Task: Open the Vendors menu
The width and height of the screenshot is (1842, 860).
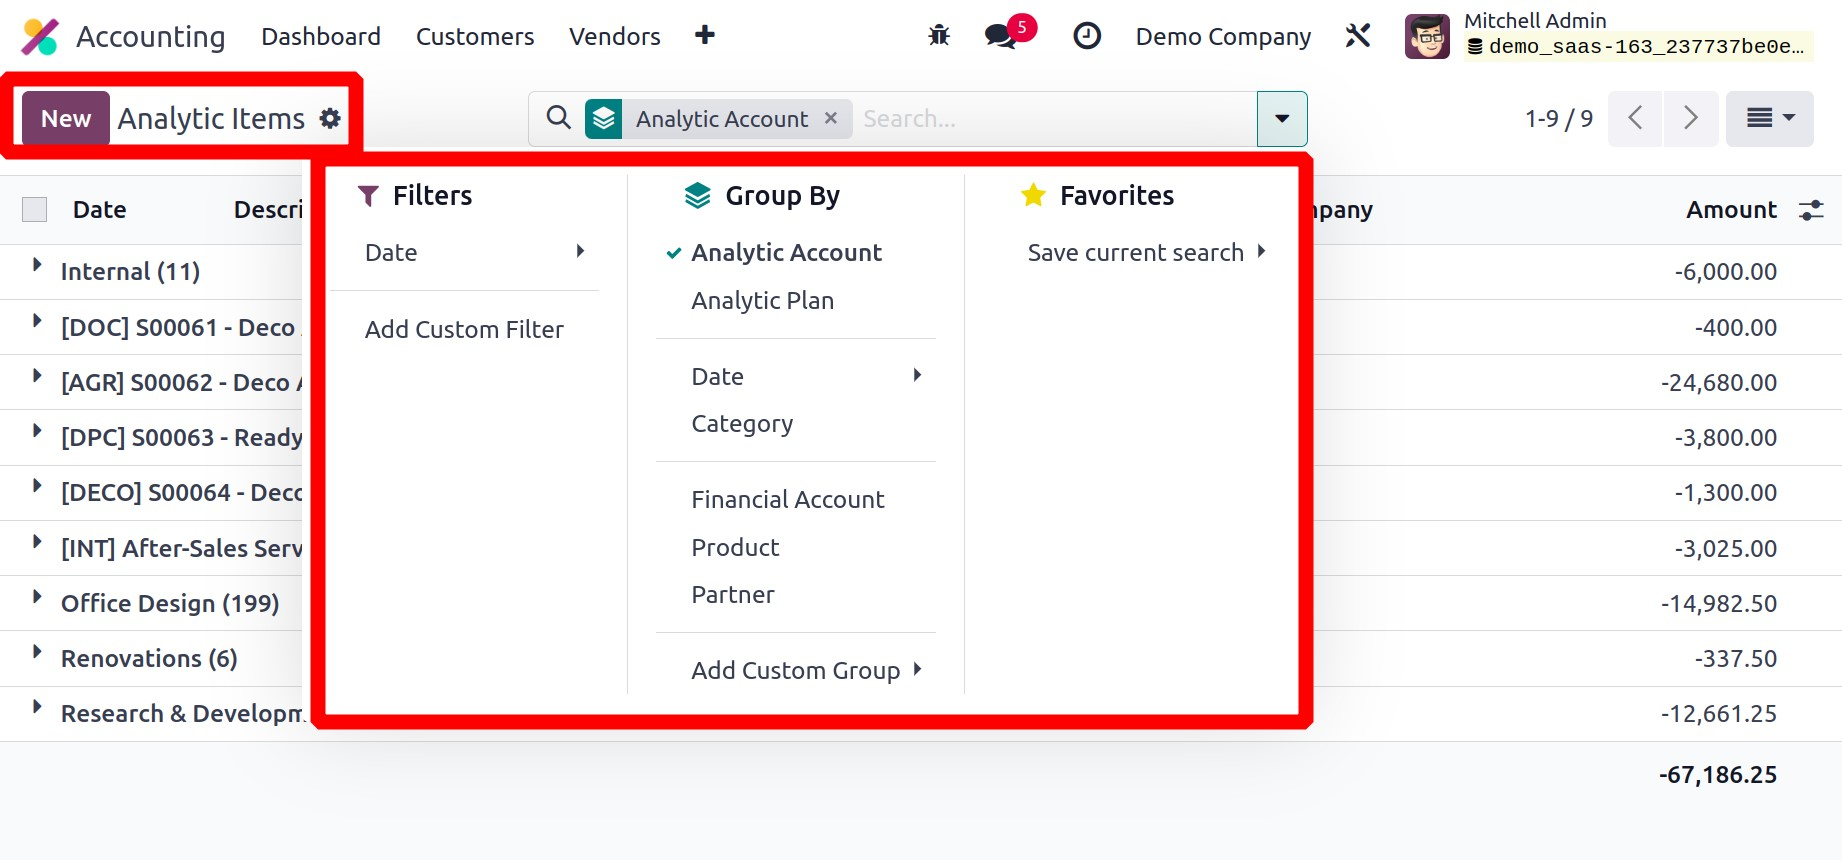Action: pos(614,37)
